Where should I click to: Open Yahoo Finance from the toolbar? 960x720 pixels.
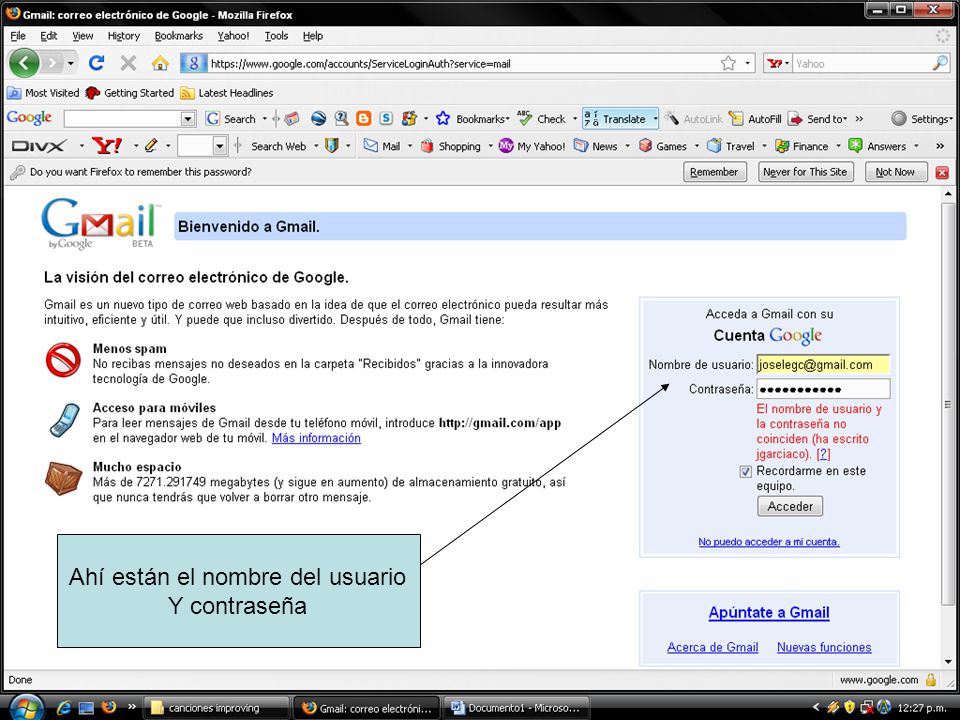point(801,146)
